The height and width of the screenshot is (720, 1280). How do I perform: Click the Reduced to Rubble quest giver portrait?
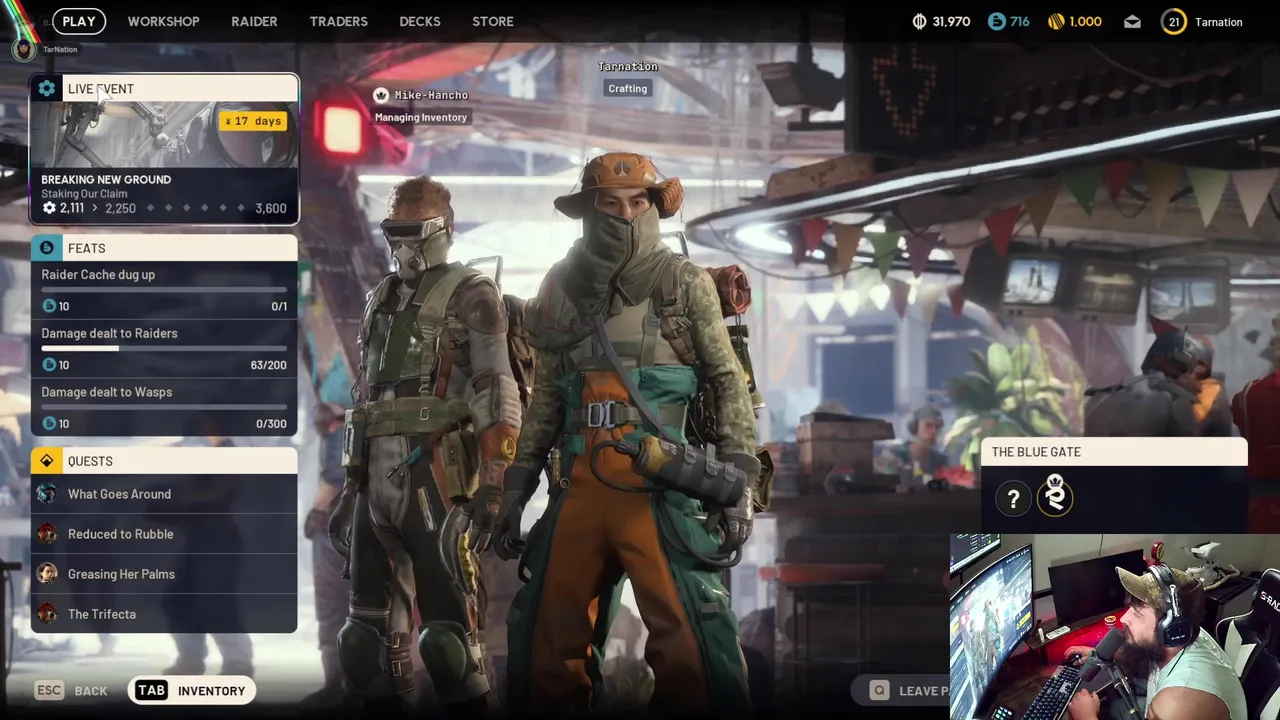47,534
